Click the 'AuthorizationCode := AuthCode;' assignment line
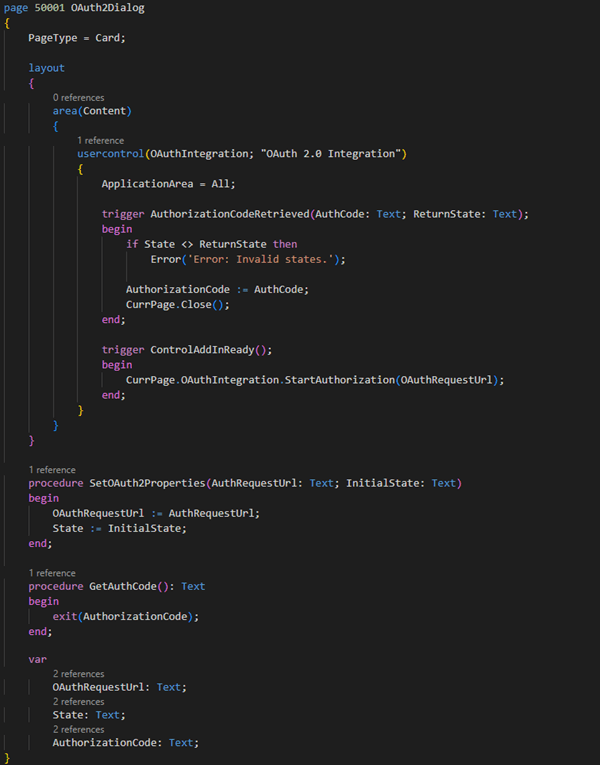Image resolution: width=600 pixels, height=766 pixels. [x=217, y=290]
